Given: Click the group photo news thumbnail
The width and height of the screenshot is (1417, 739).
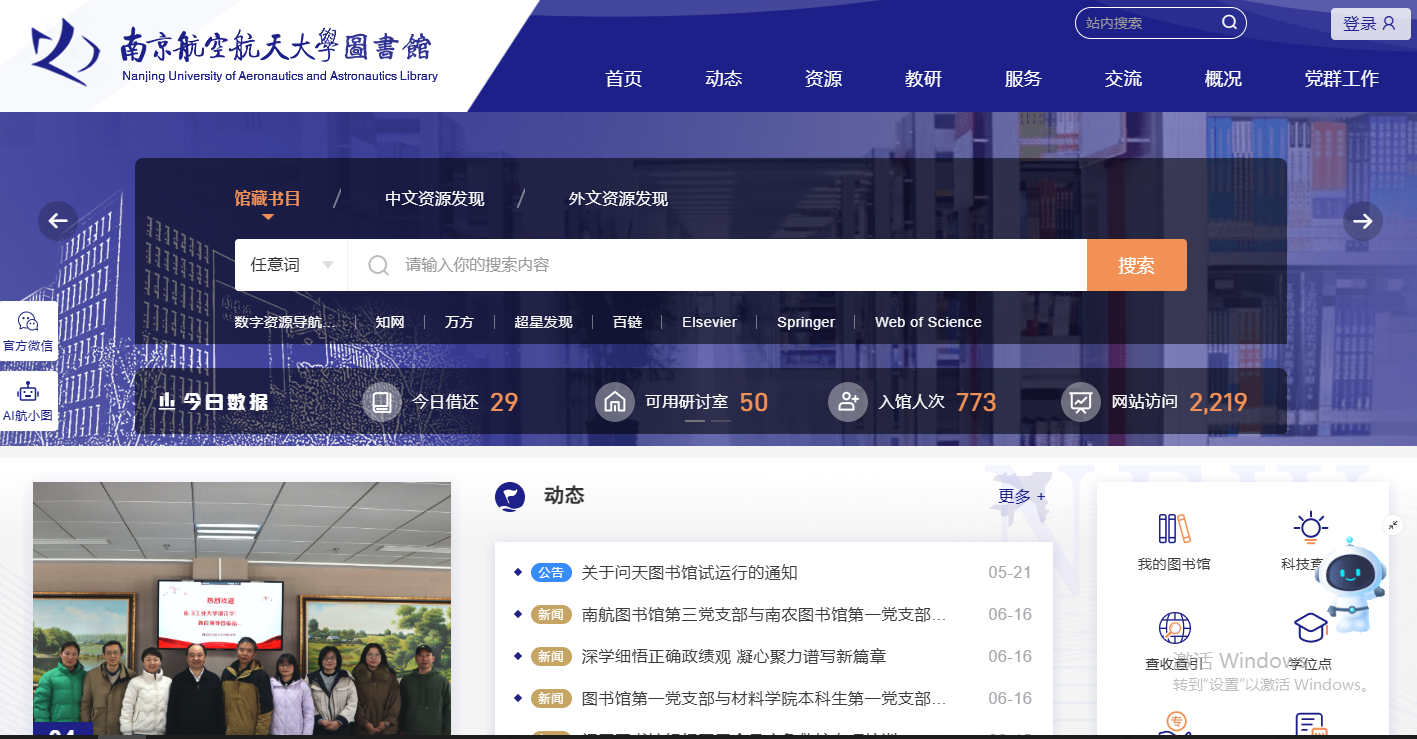Looking at the screenshot, I should 242,609.
